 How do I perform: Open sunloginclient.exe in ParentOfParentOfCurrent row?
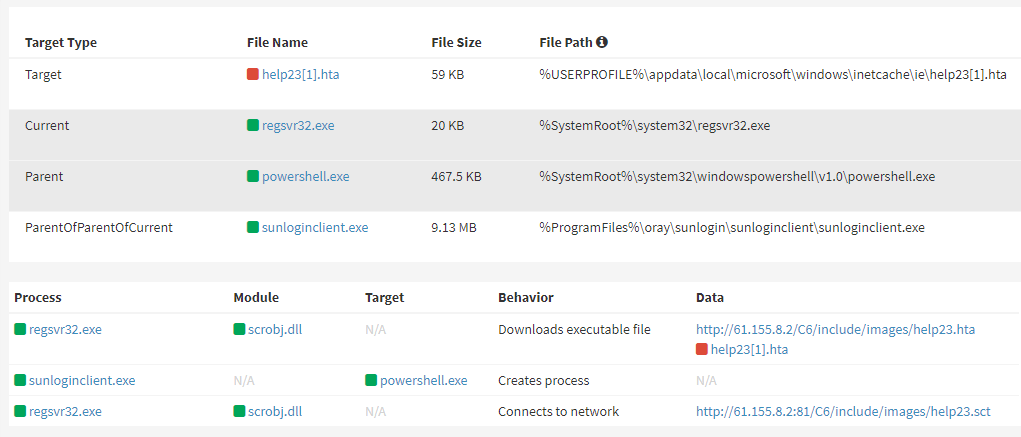(x=315, y=228)
